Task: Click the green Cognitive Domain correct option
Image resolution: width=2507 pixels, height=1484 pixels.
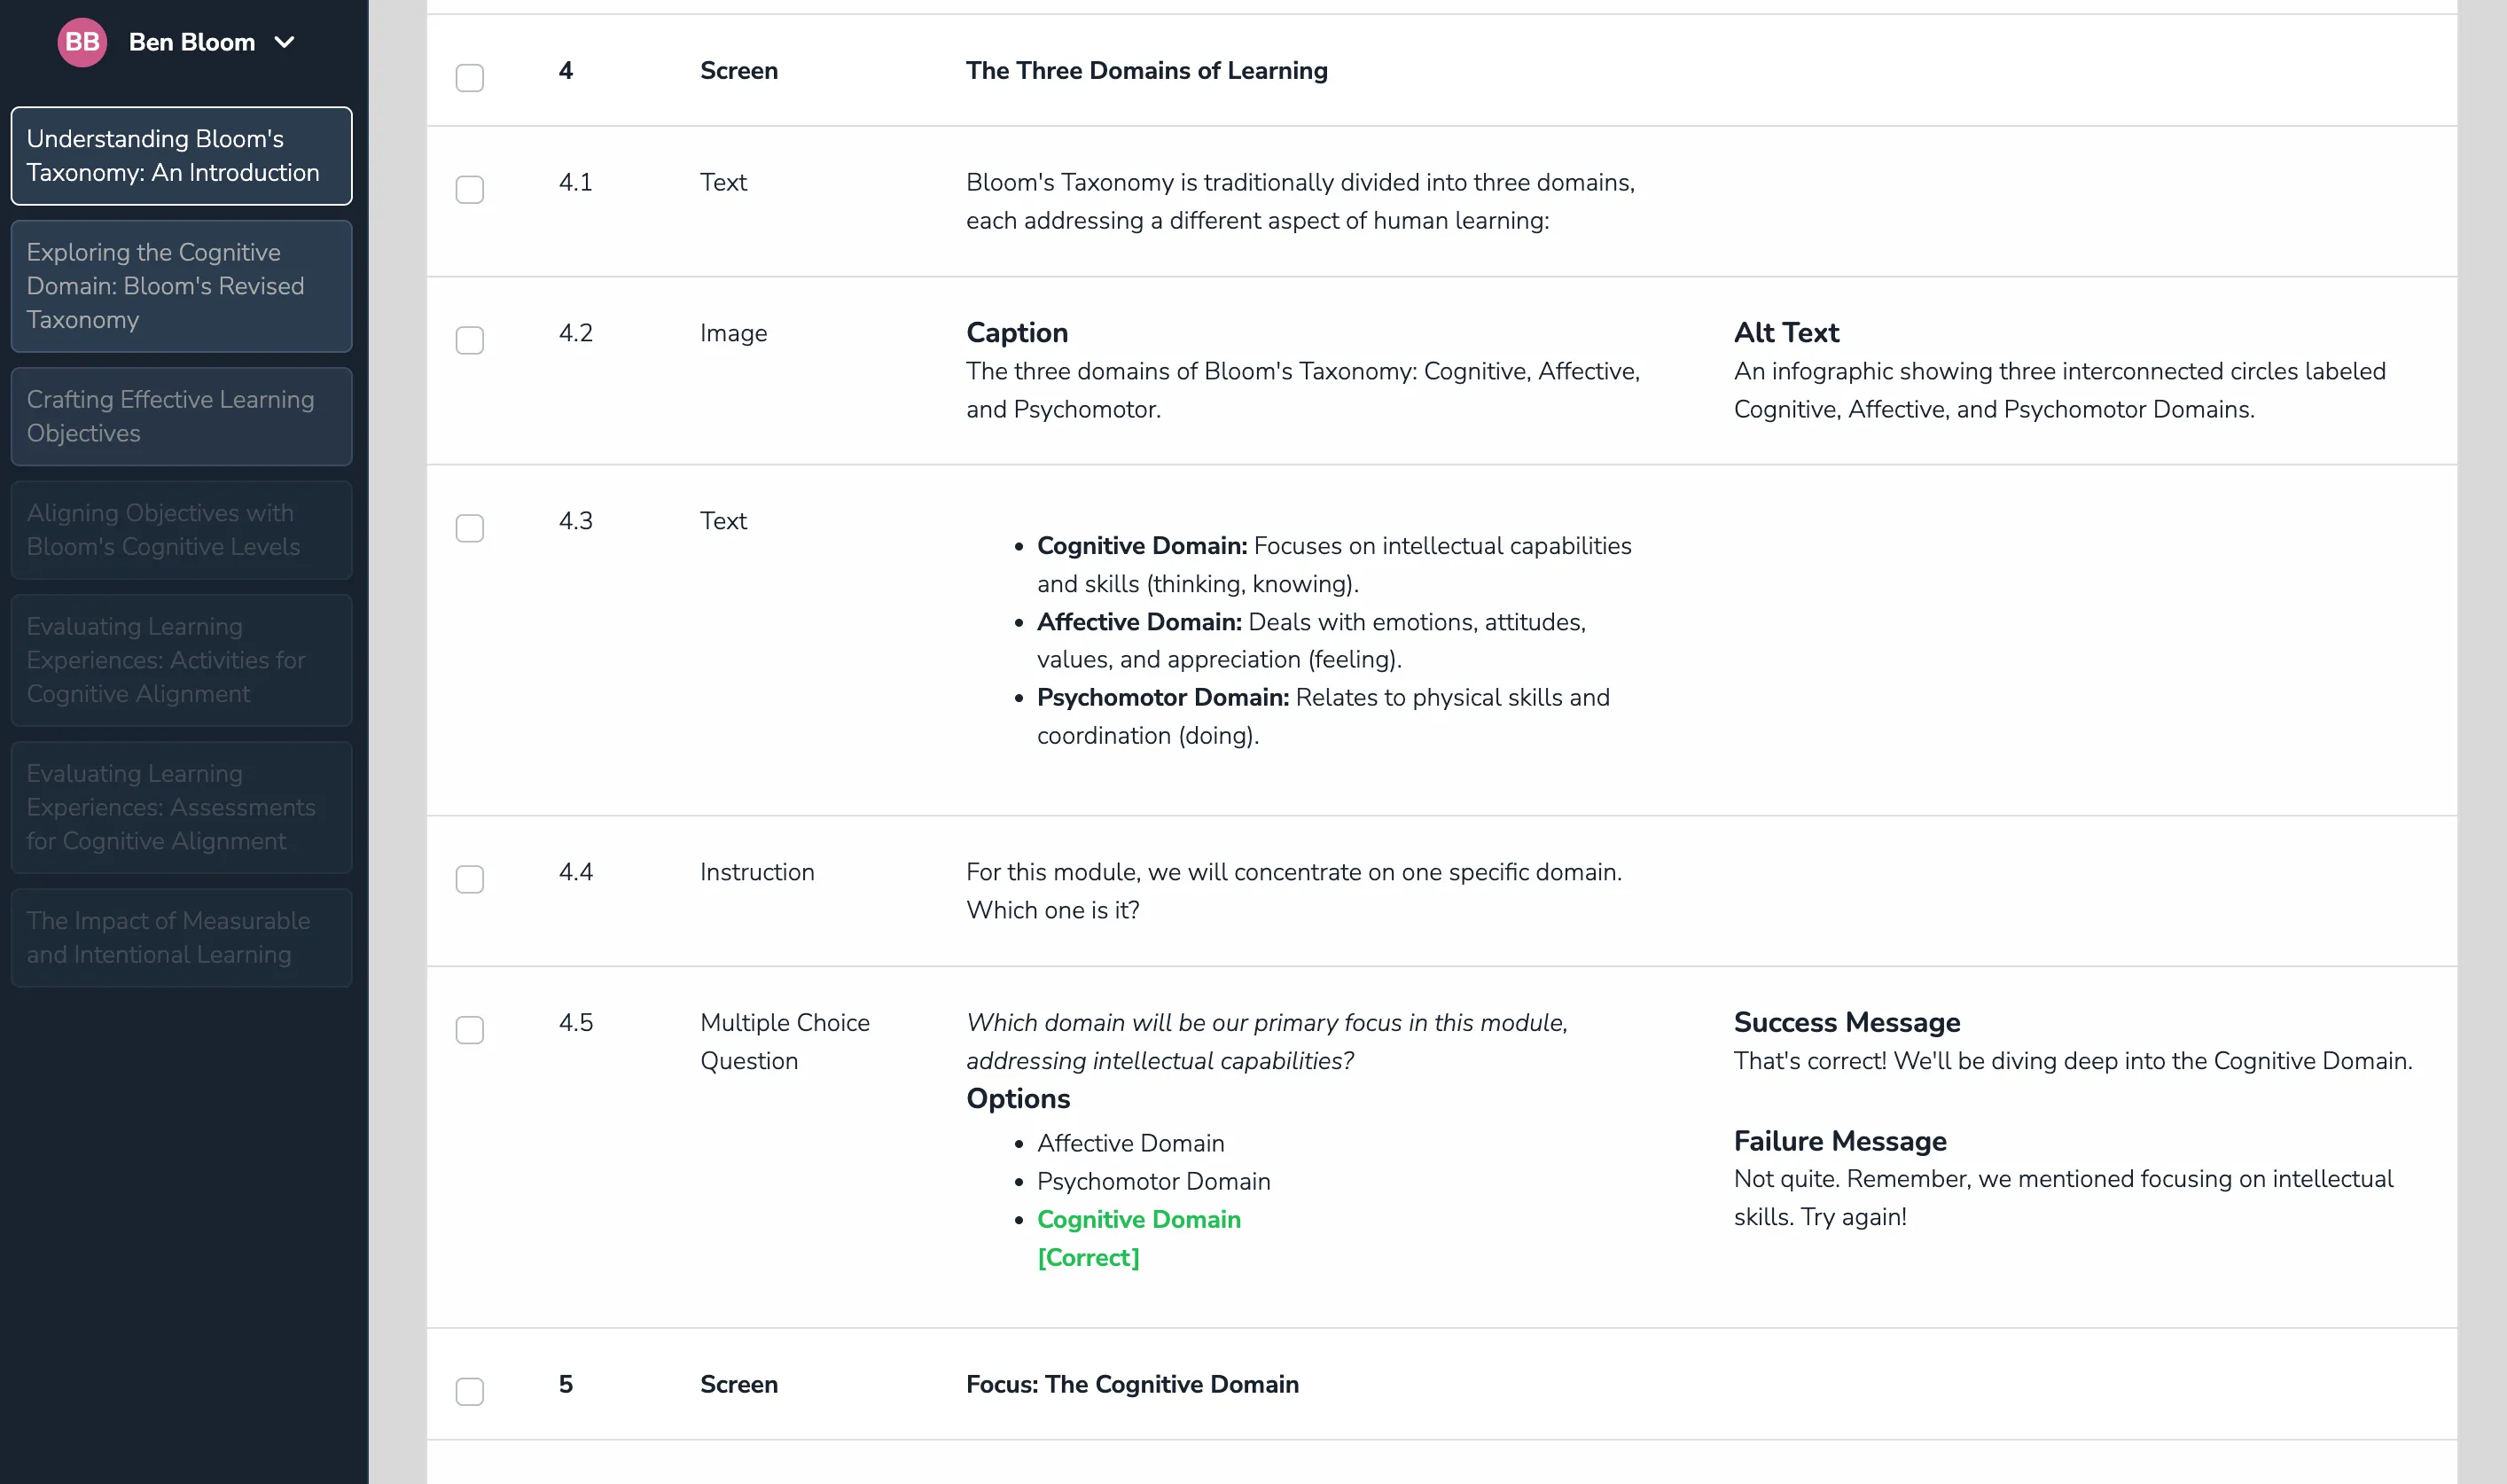Action: click(1138, 1219)
